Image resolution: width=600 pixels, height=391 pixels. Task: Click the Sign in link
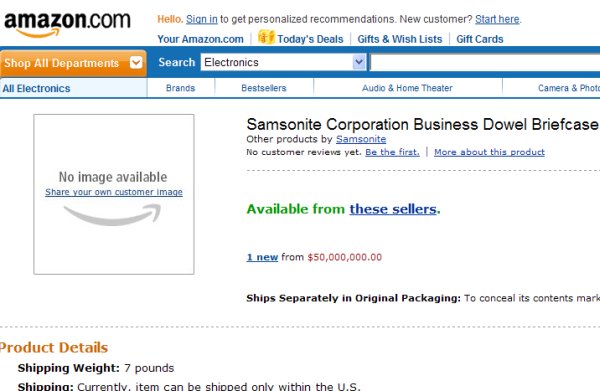pos(202,19)
